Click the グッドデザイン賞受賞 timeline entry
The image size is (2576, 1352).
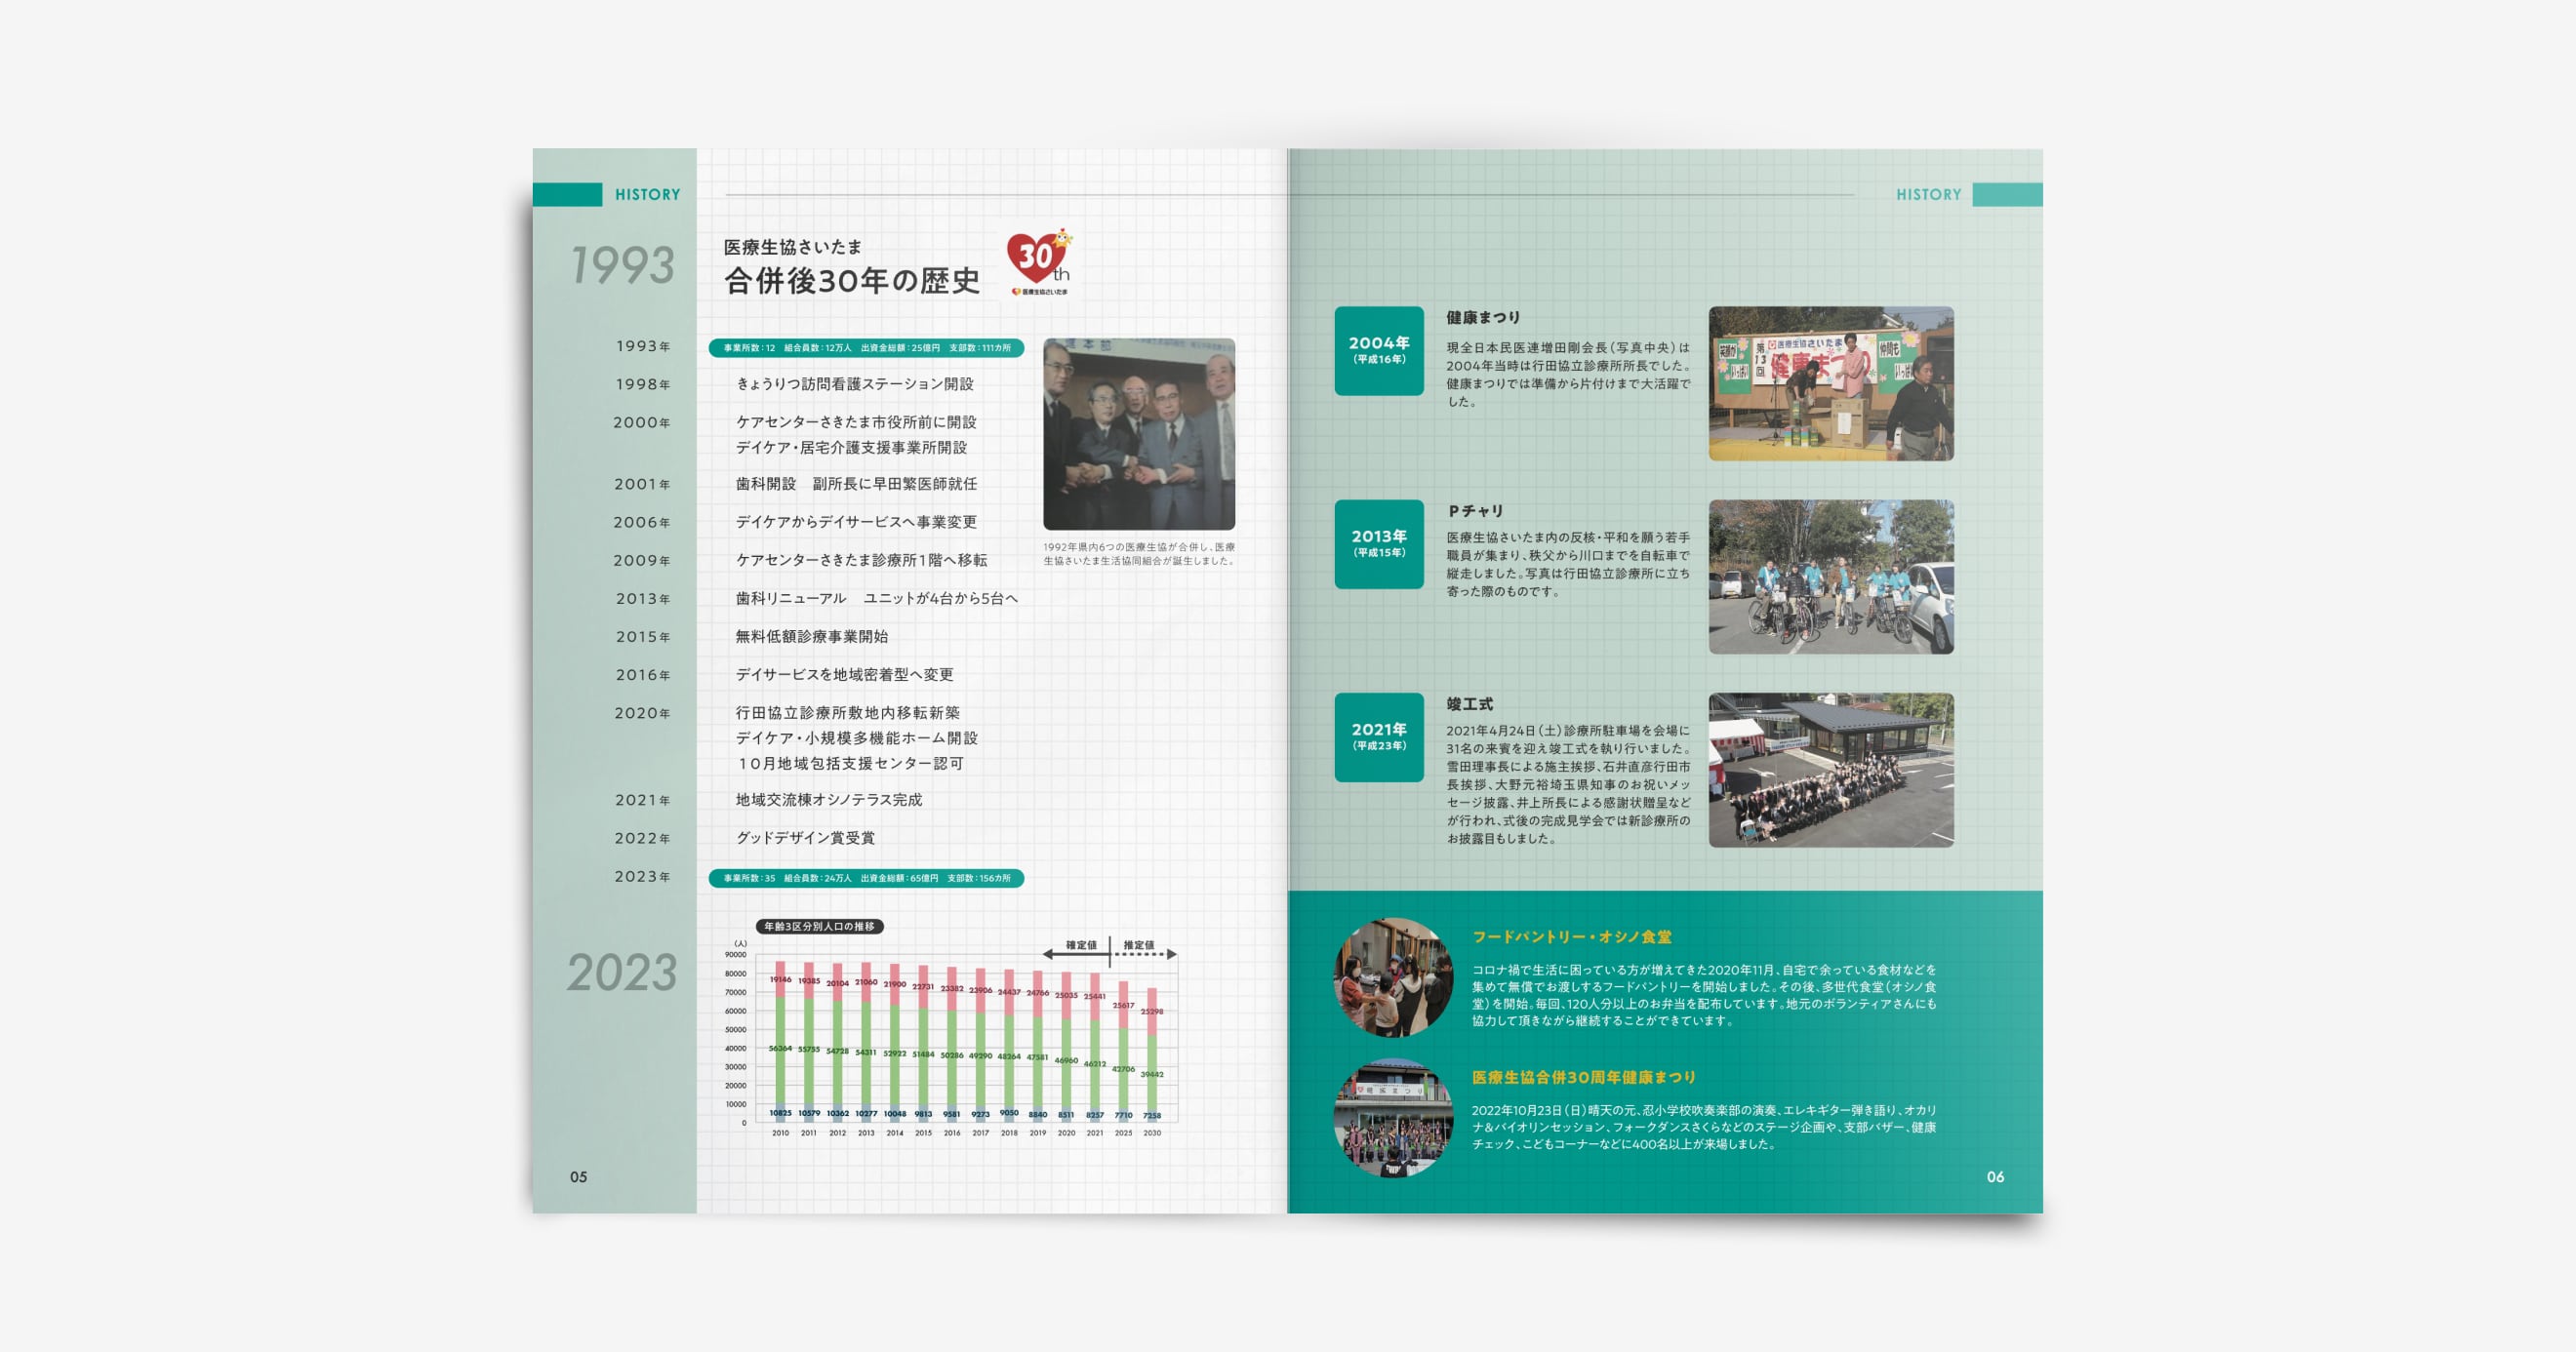tap(805, 838)
